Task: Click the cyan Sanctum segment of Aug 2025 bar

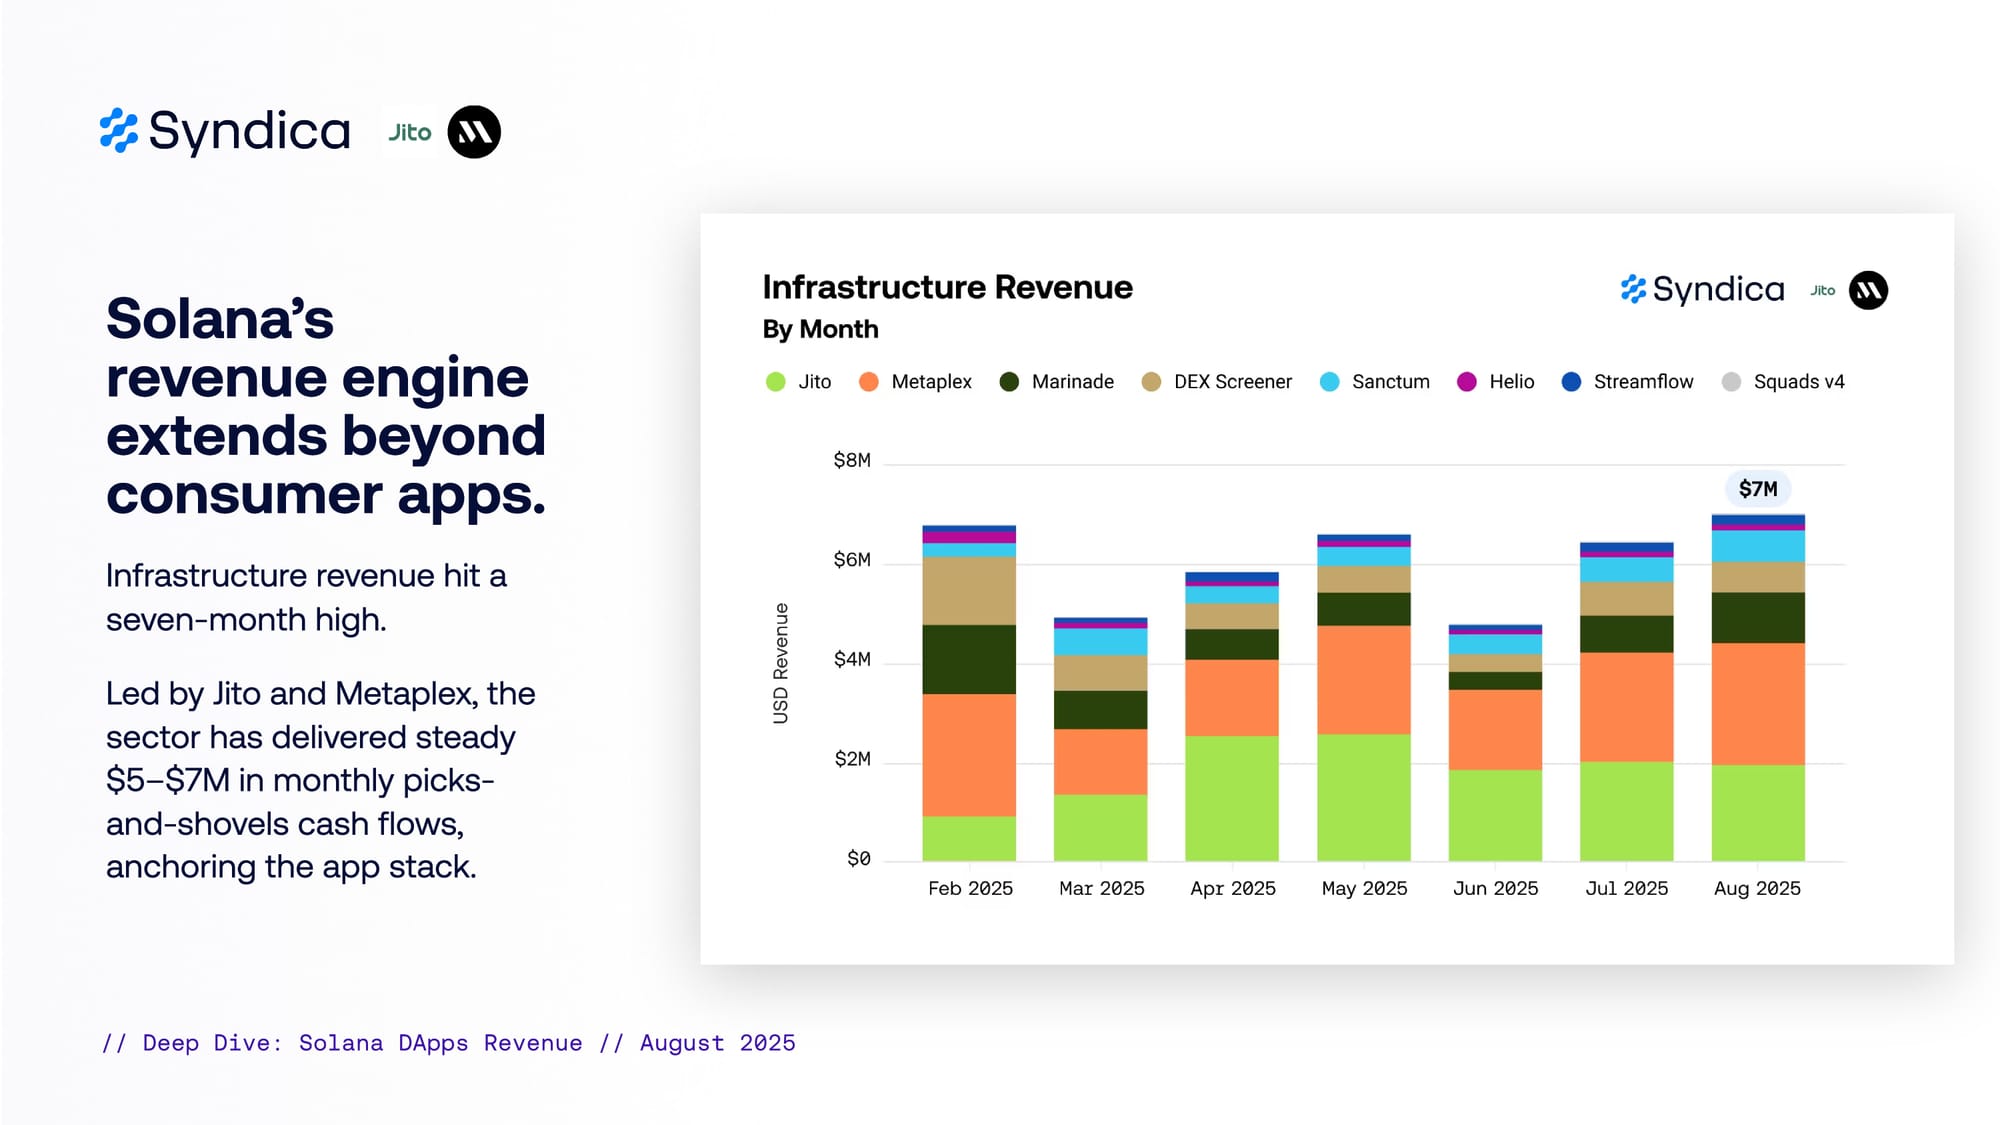Action: (1758, 546)
